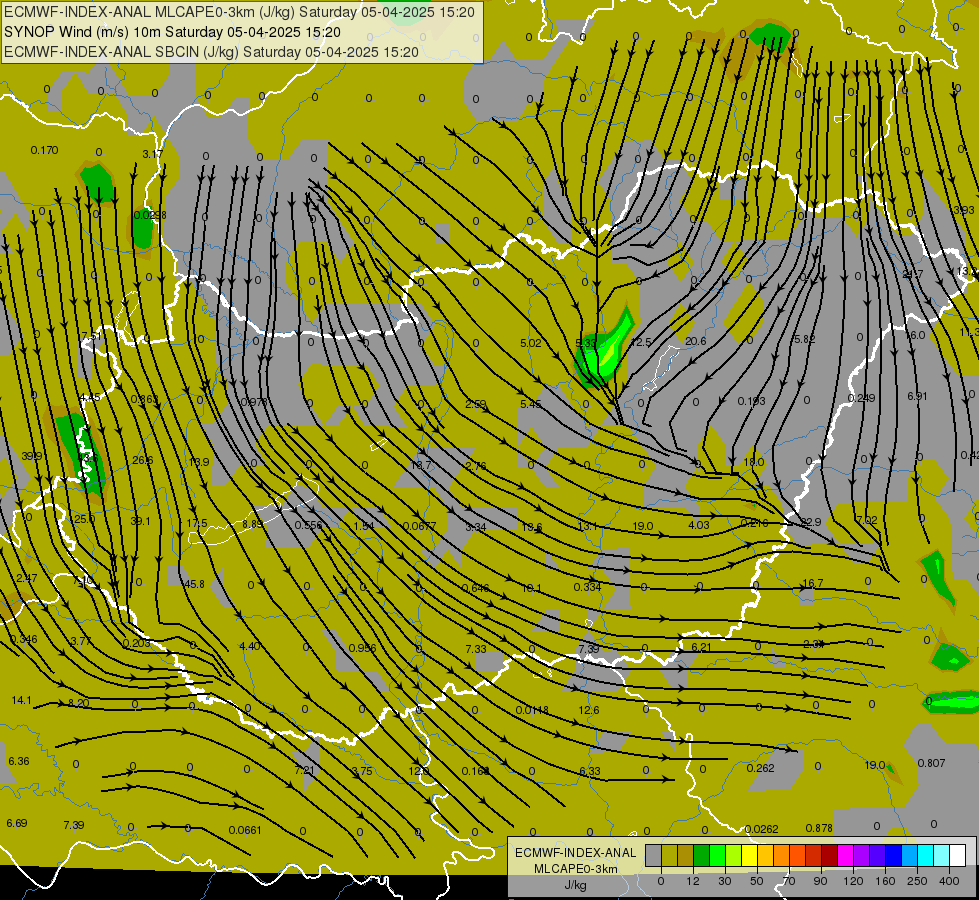This screenshot has height=900, width=979.
Task: Click the legend scale label '160'
Action: [885, 881]
